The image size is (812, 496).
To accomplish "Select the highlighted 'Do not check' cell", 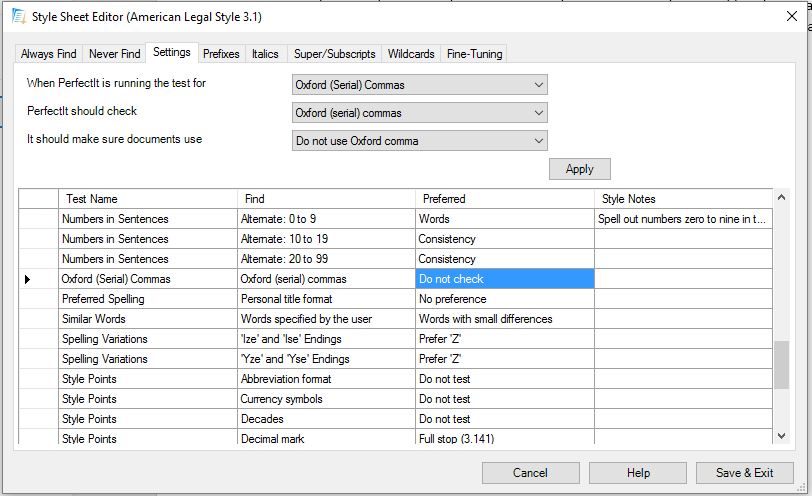I will tap(504, 279).
